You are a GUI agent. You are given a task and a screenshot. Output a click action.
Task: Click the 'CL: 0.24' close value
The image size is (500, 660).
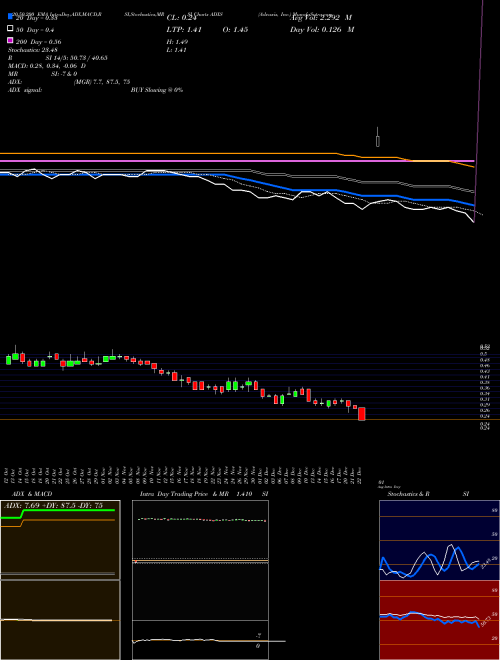(181, 18)
